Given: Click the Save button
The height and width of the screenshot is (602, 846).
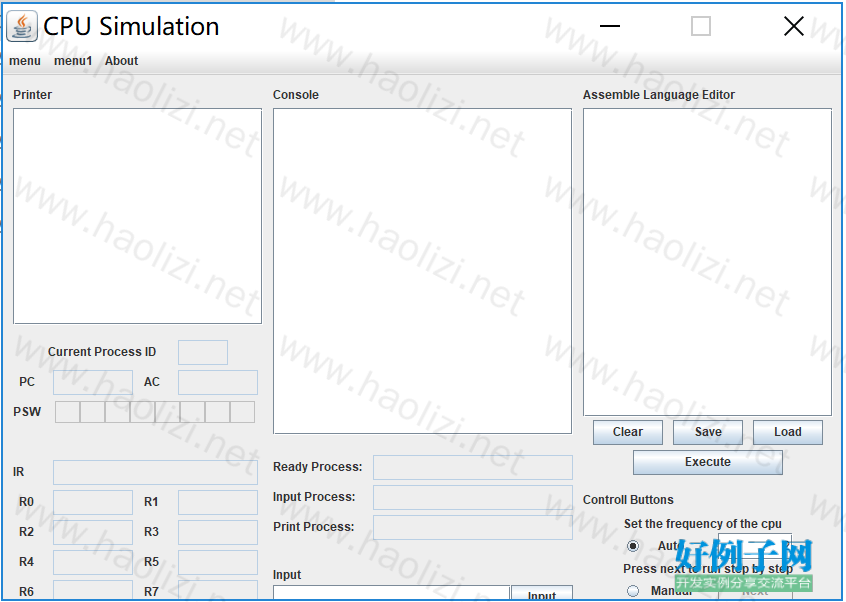Looking at the screenshot, I should click(x=707, y=432).
